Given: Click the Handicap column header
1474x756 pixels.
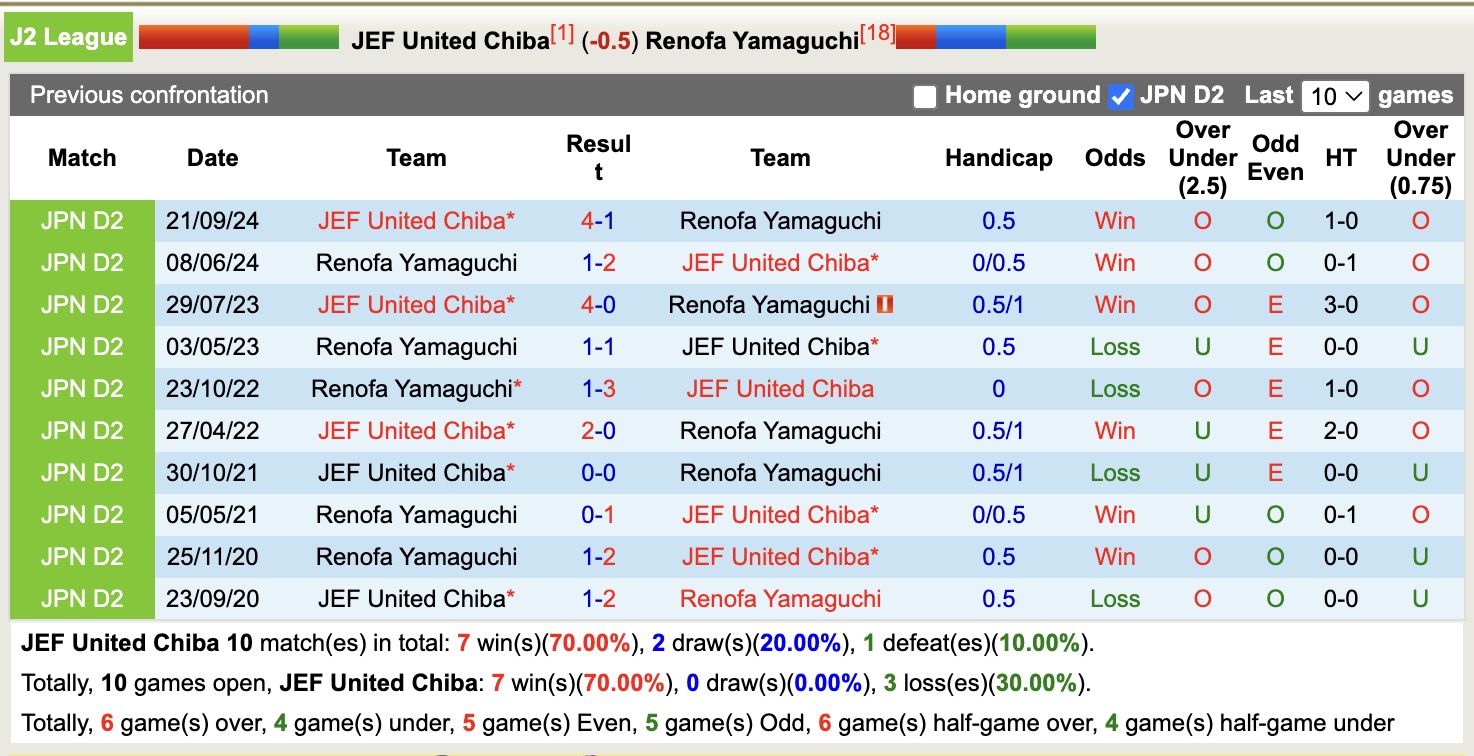Looking at the screenshot, I should [x=997, y=157].
